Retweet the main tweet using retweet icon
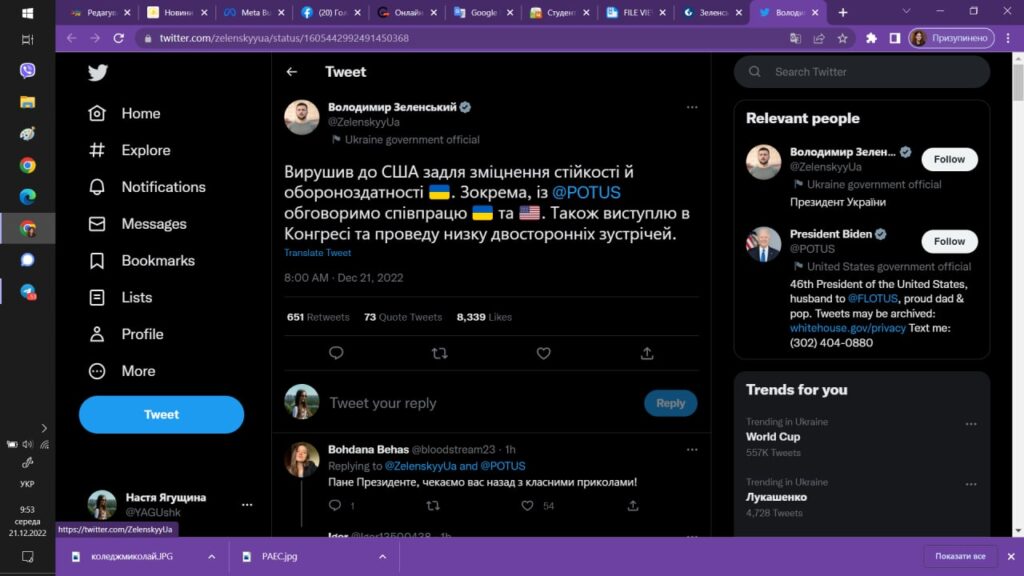This screenshot has height=576, width=1024. (x=439, y=353)
